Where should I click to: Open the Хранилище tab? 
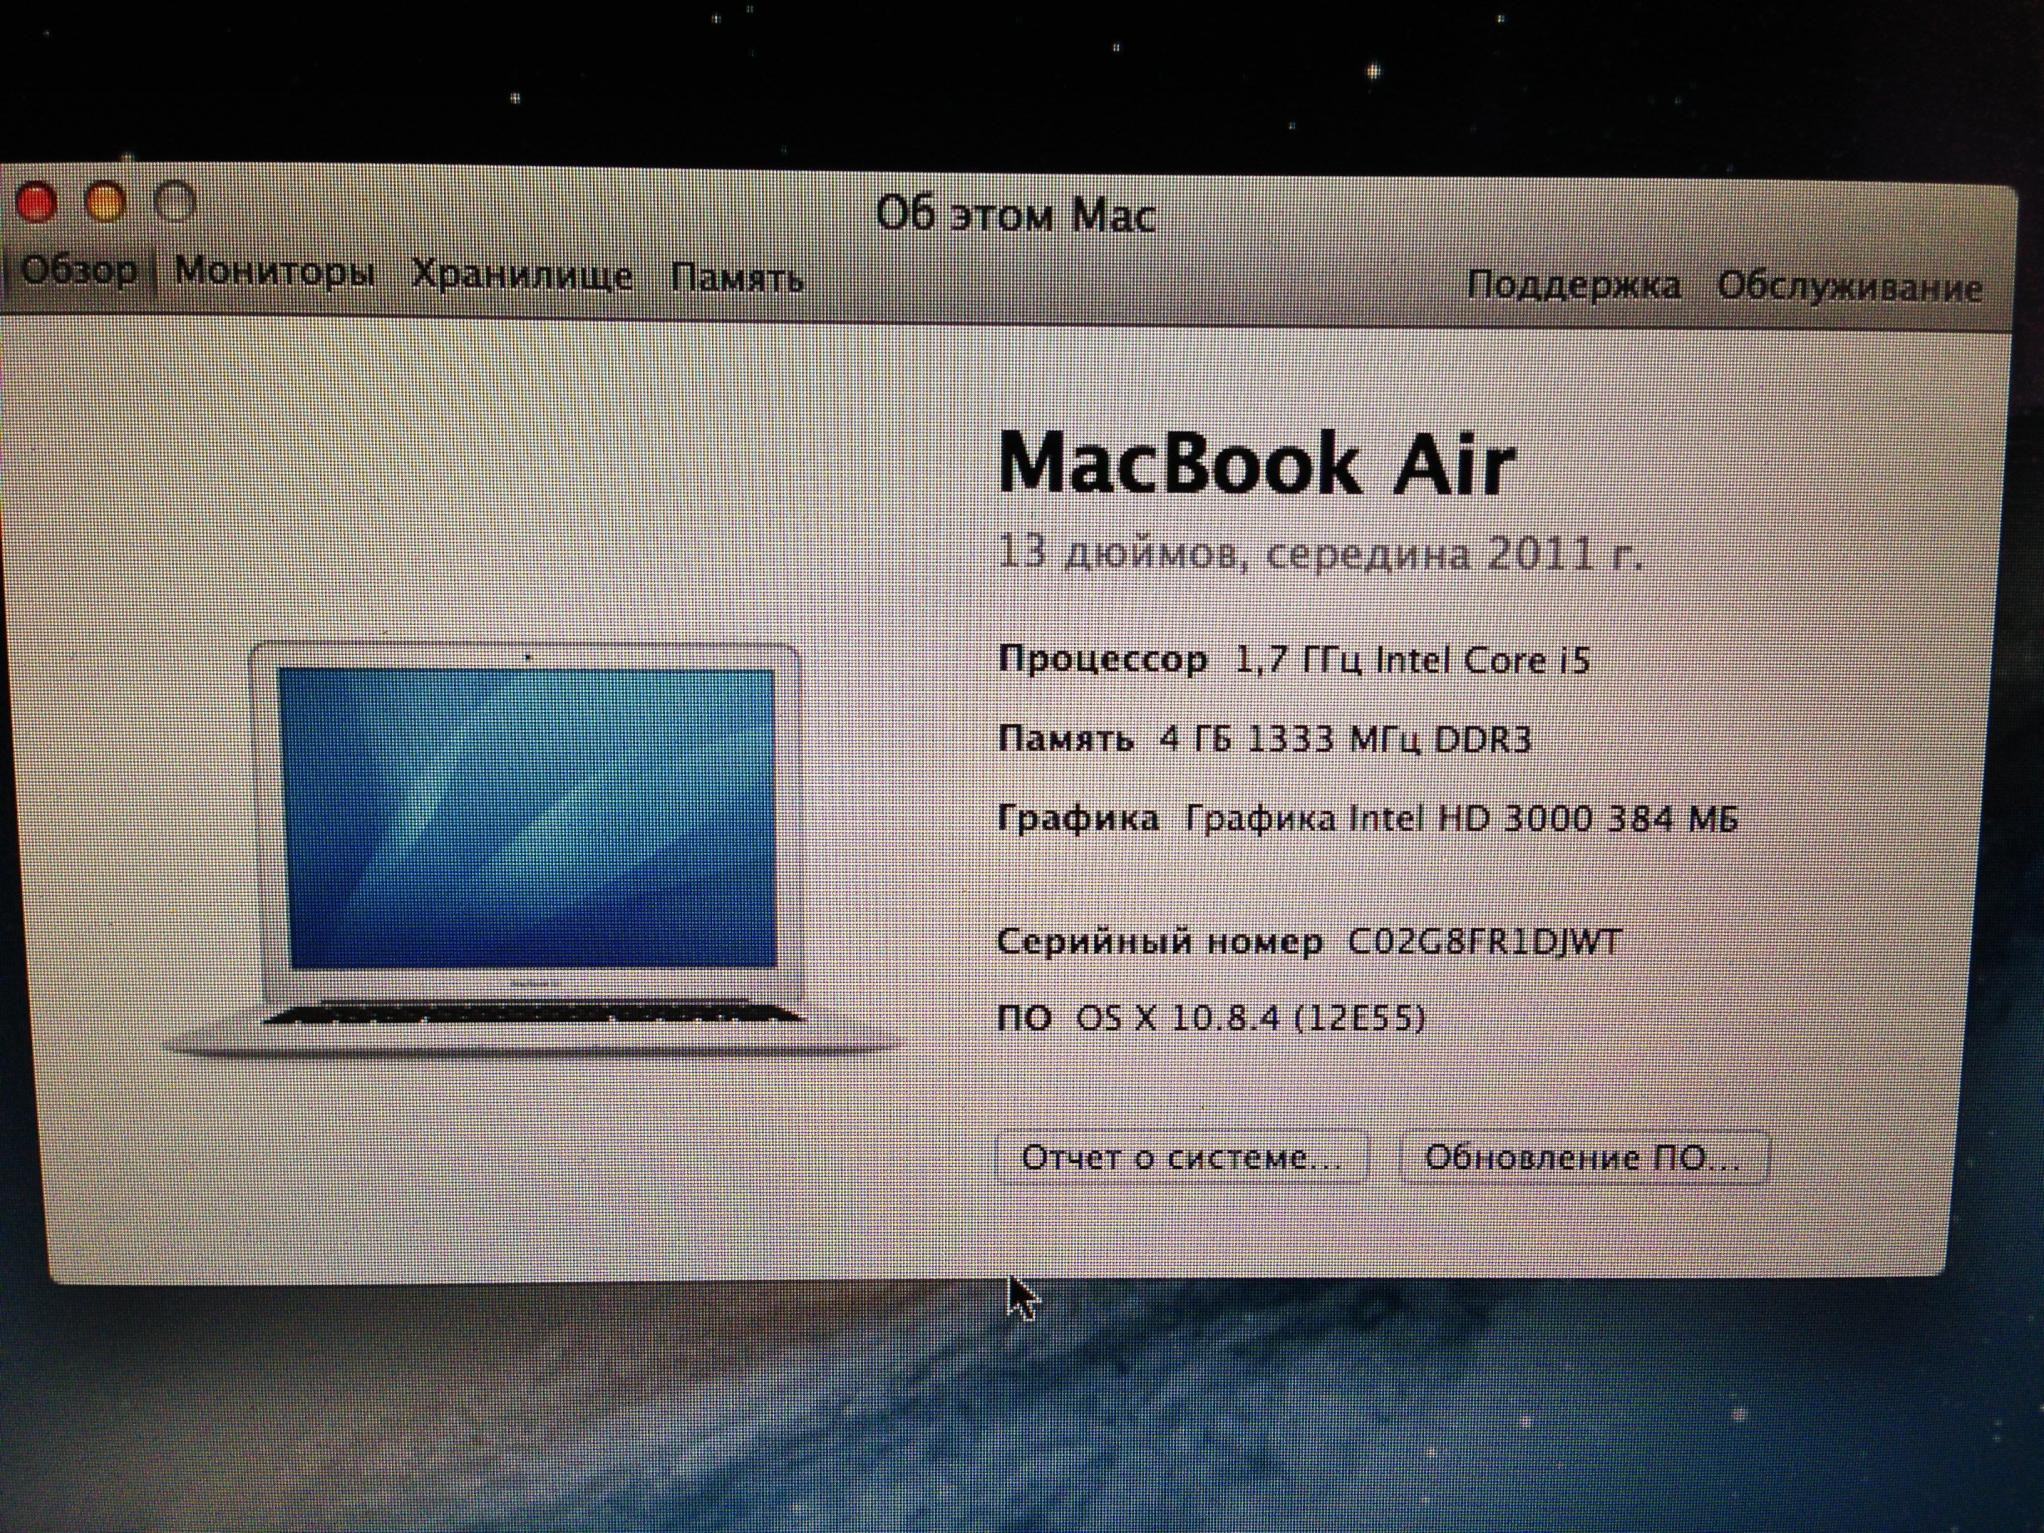pyautogui.click(x=522, y=275)
